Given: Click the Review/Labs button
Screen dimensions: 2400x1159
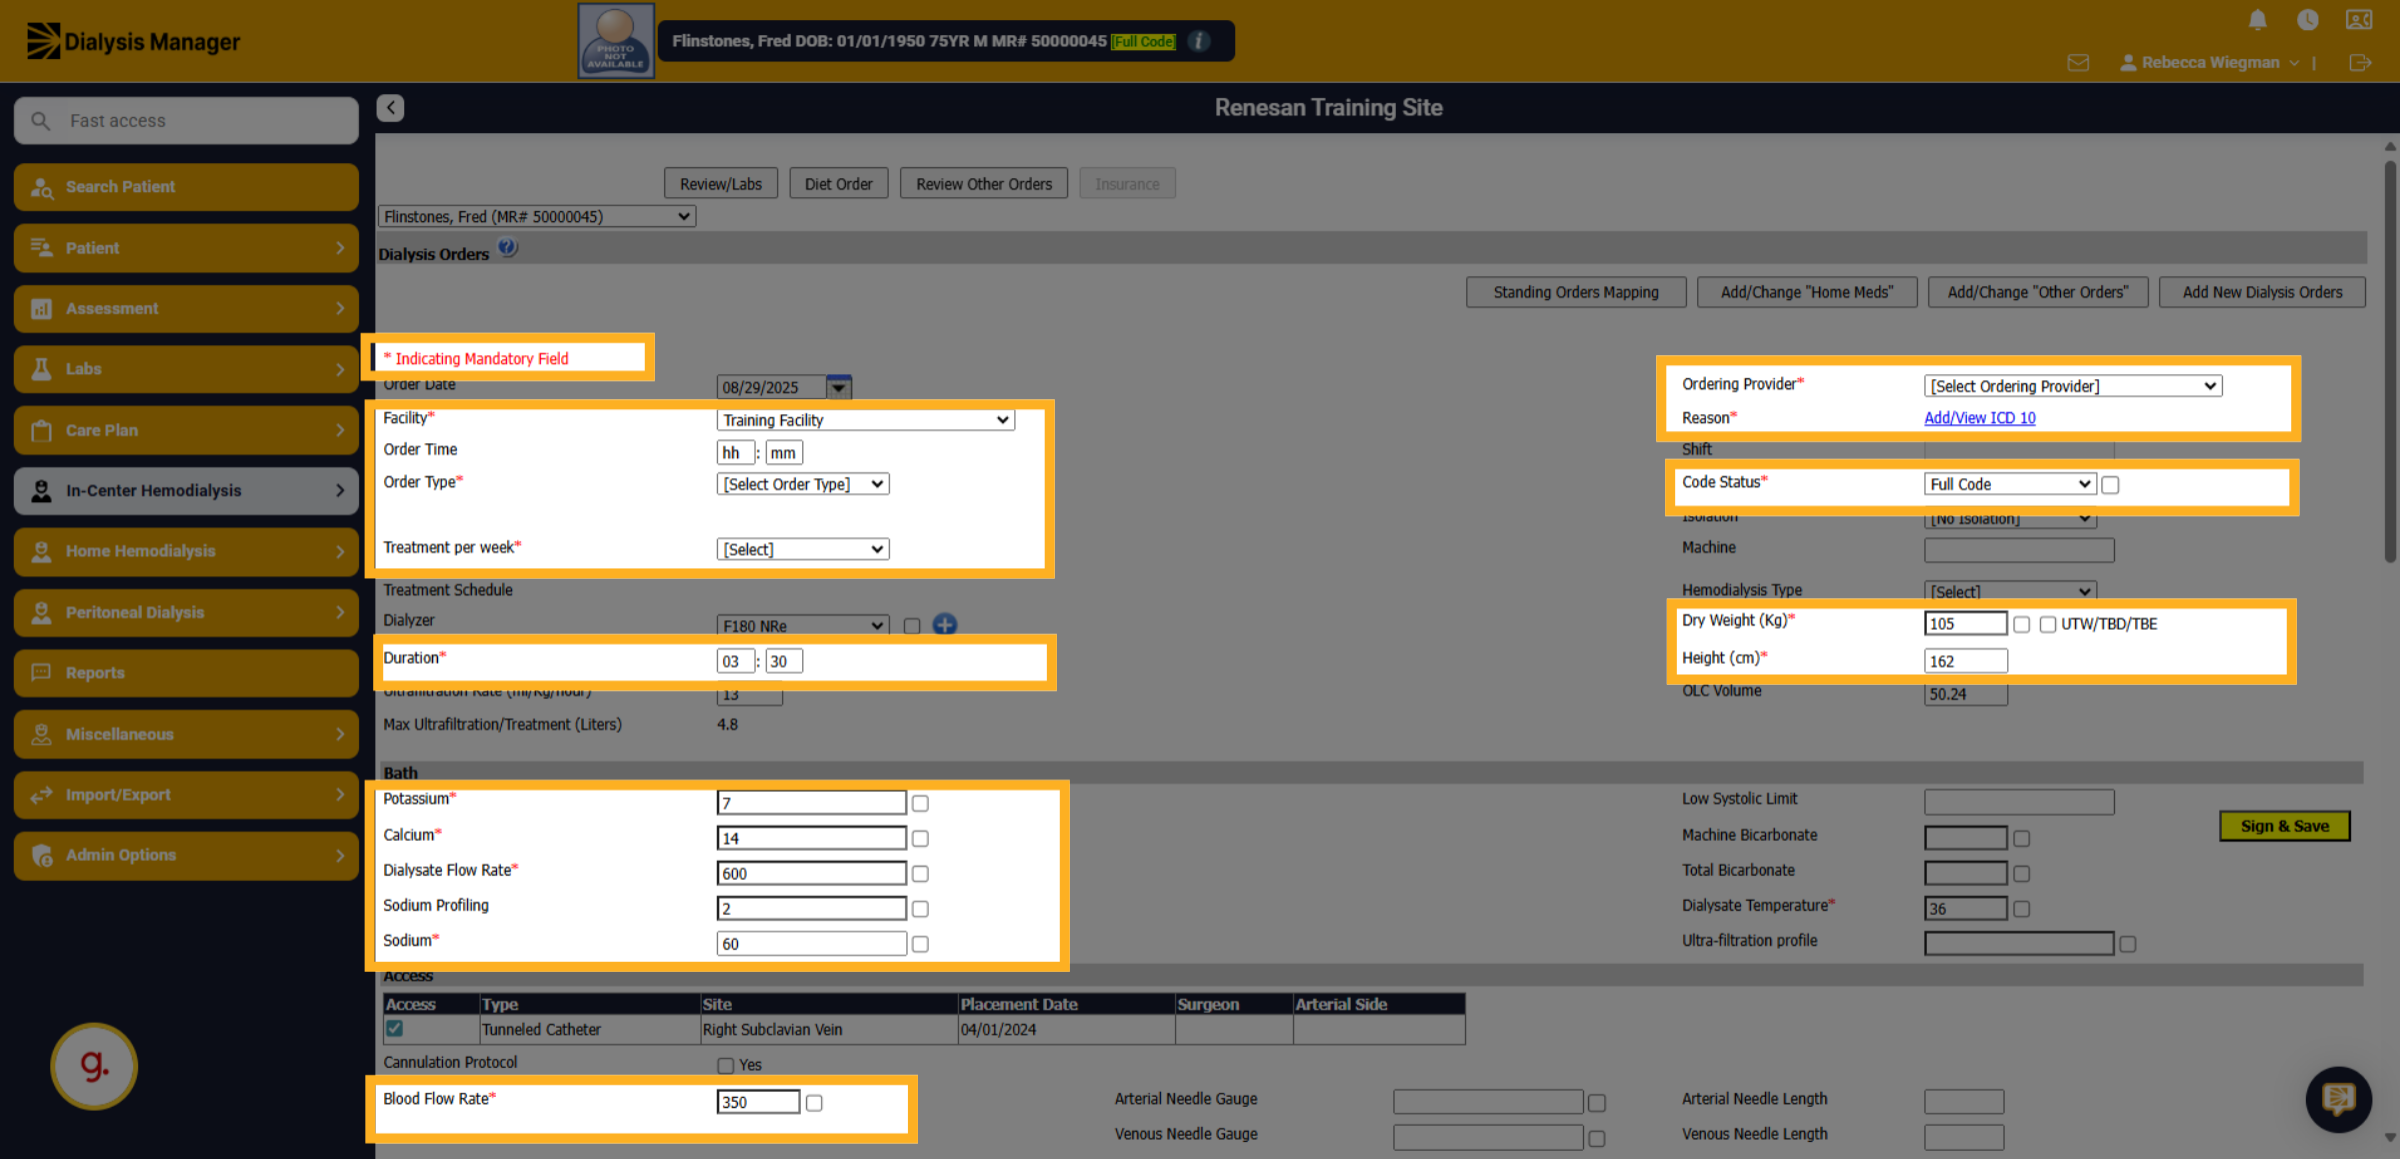Looking at the screenshot, I should click(720, 184).
